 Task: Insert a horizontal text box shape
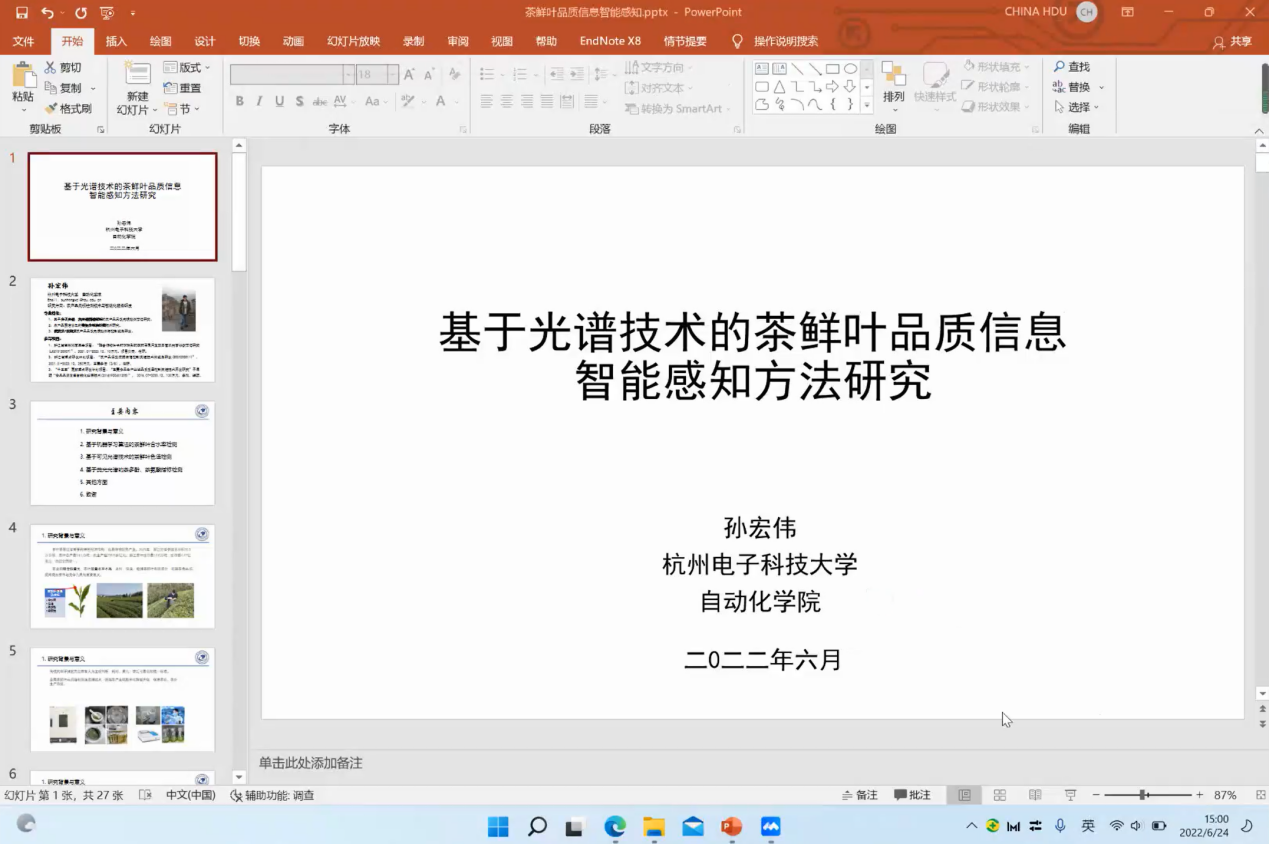(x=762, y=69)
